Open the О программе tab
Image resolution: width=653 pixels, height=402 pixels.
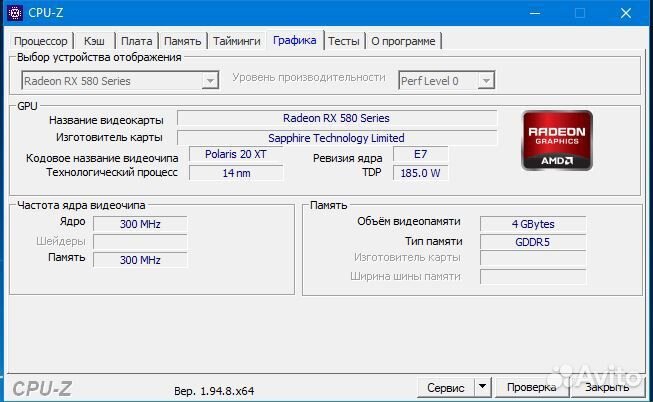pyautogui.click(x=403, y=41)
